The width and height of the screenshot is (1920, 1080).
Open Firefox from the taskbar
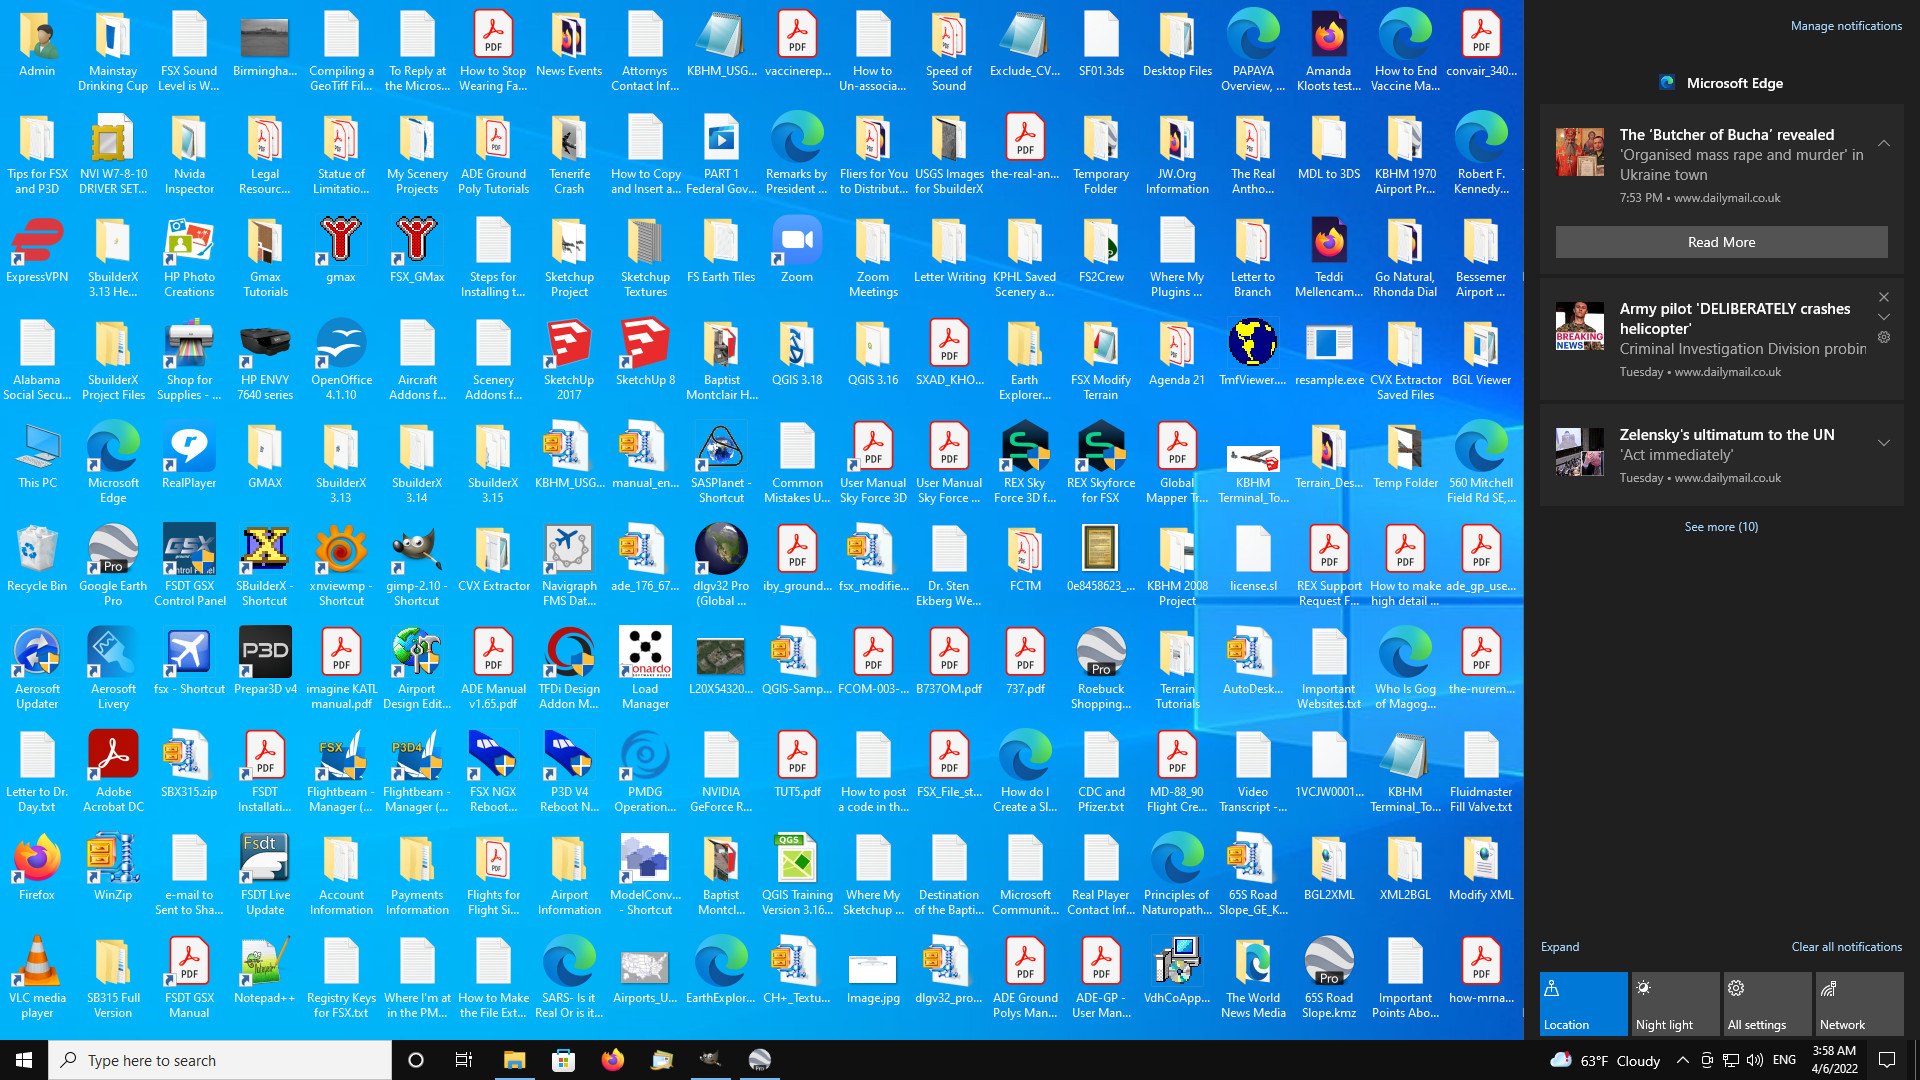[612, 1060]
